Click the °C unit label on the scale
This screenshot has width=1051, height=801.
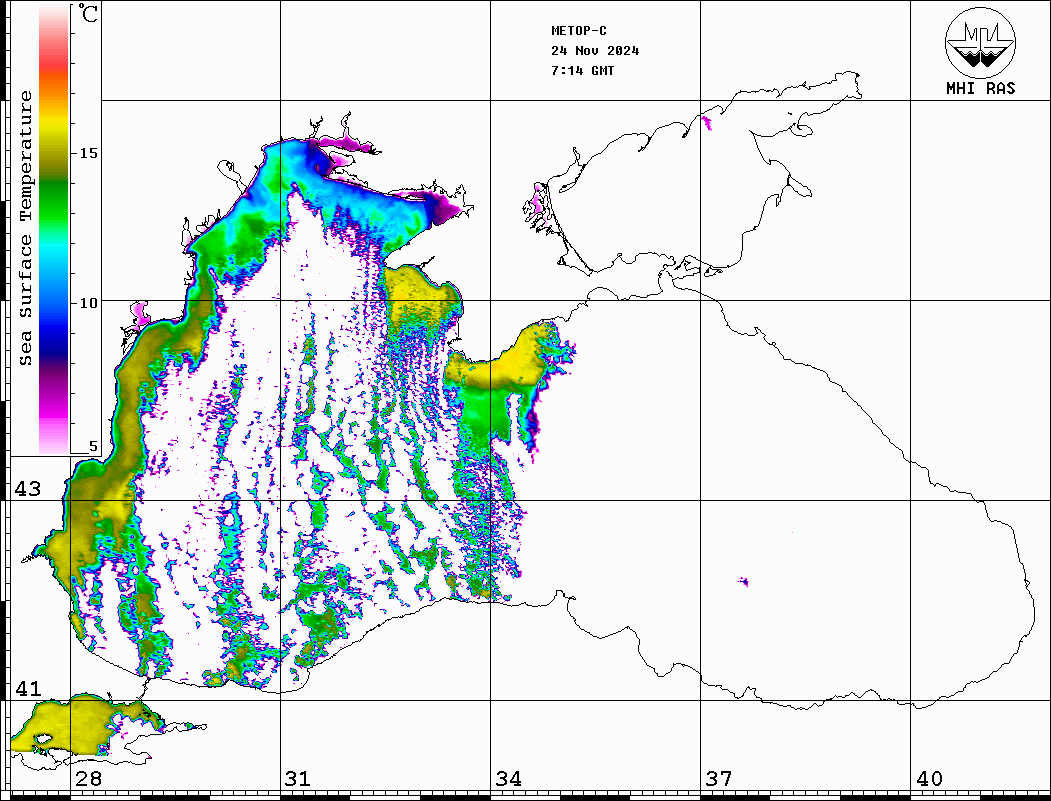coord(88,14)
